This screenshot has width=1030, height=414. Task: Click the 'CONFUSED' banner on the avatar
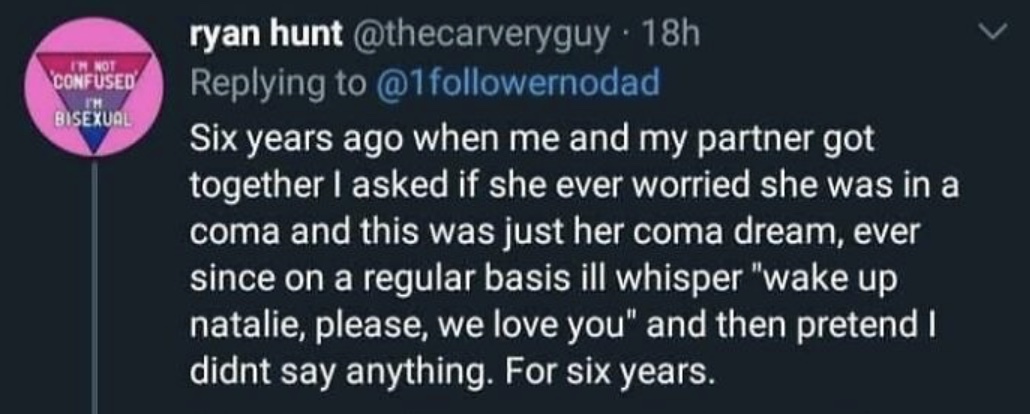click(95, 80)
